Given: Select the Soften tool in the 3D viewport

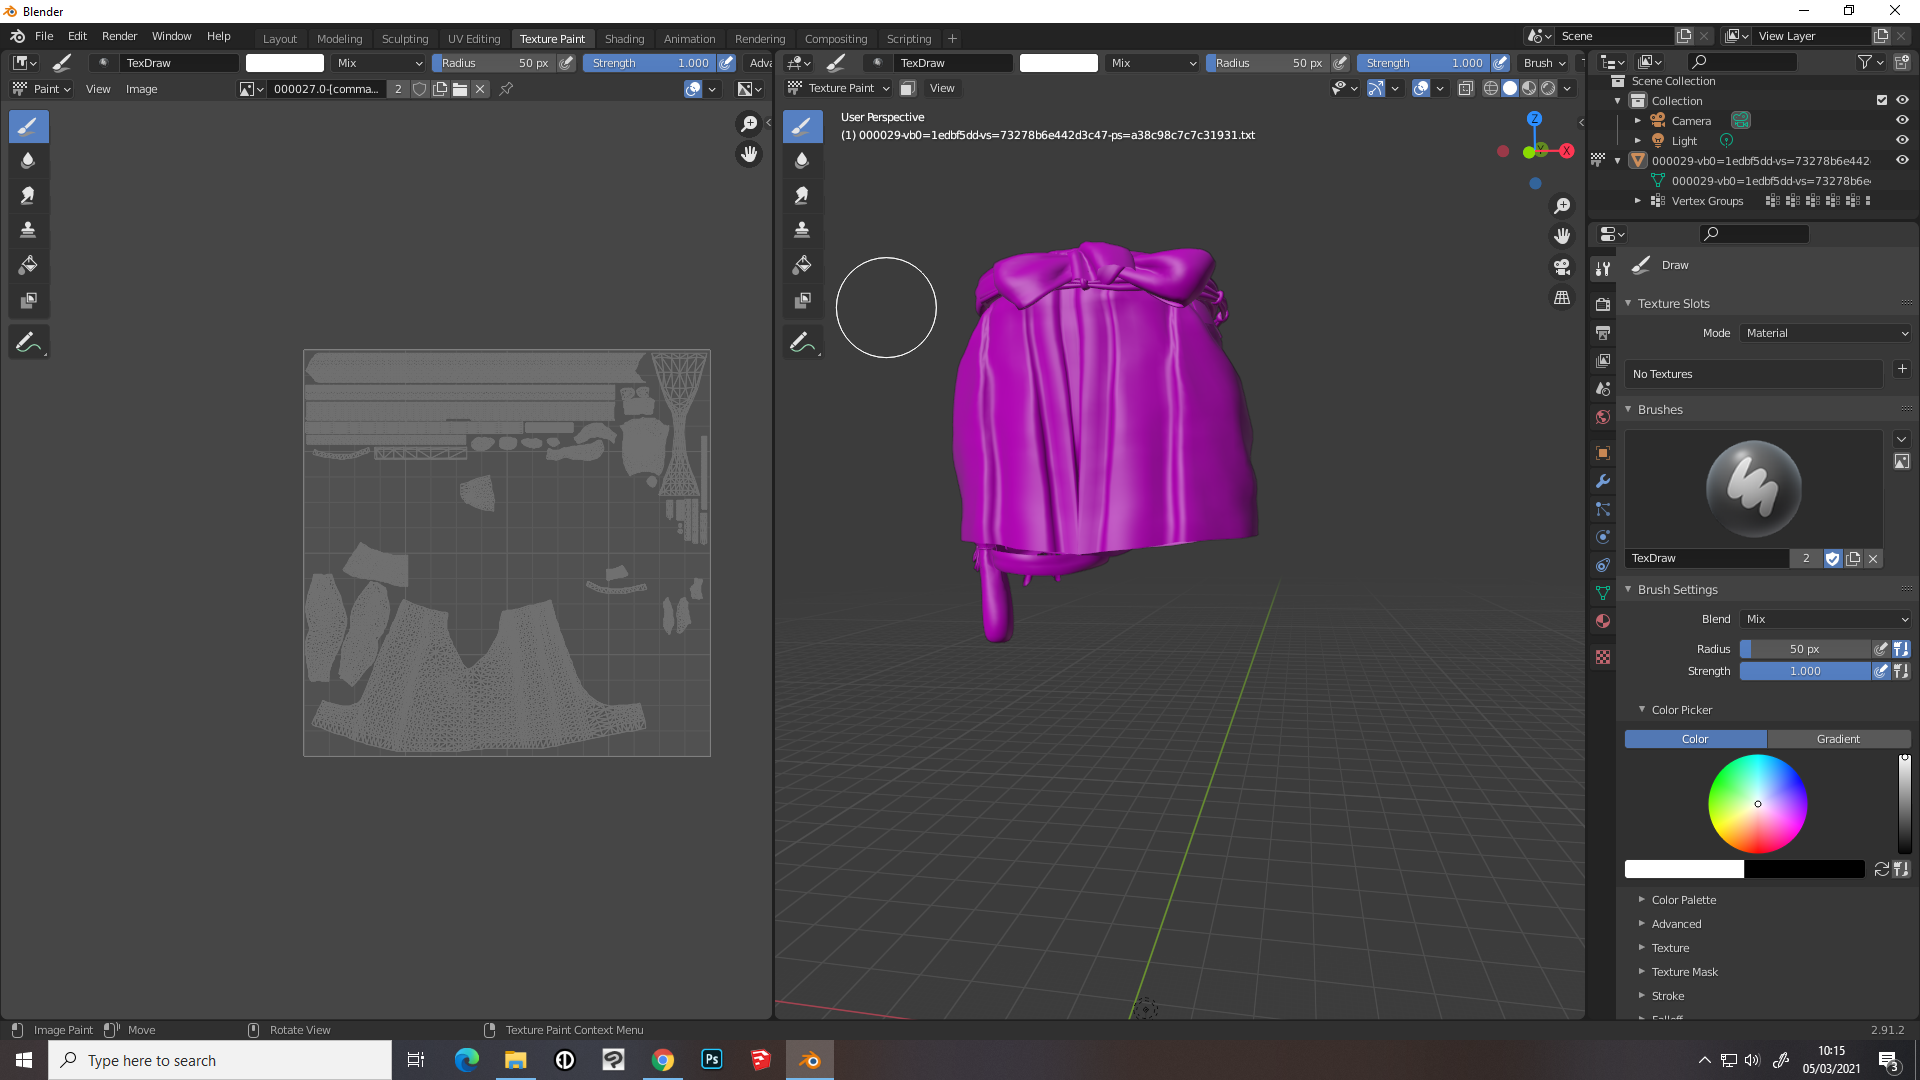Looking at the screenshot, I should [x=802, y=160].
